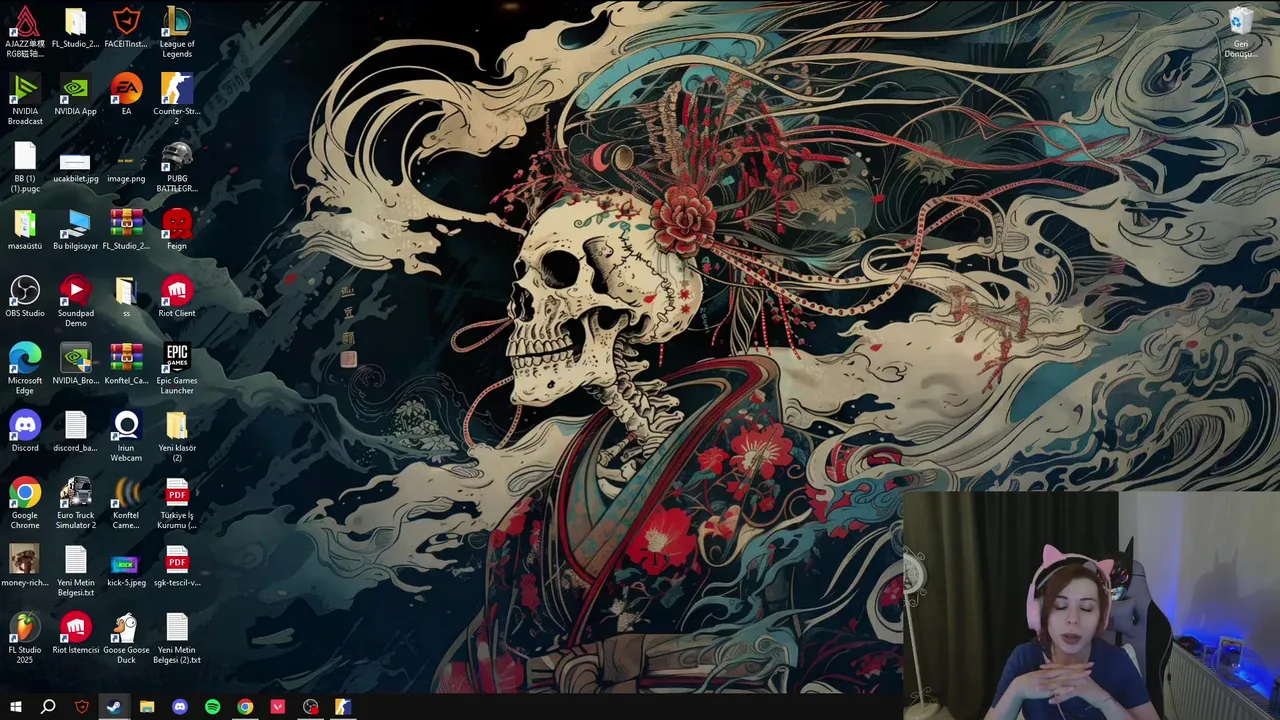Open Discord from the taskbar
1280x720 pixels.
coord(180,707)
